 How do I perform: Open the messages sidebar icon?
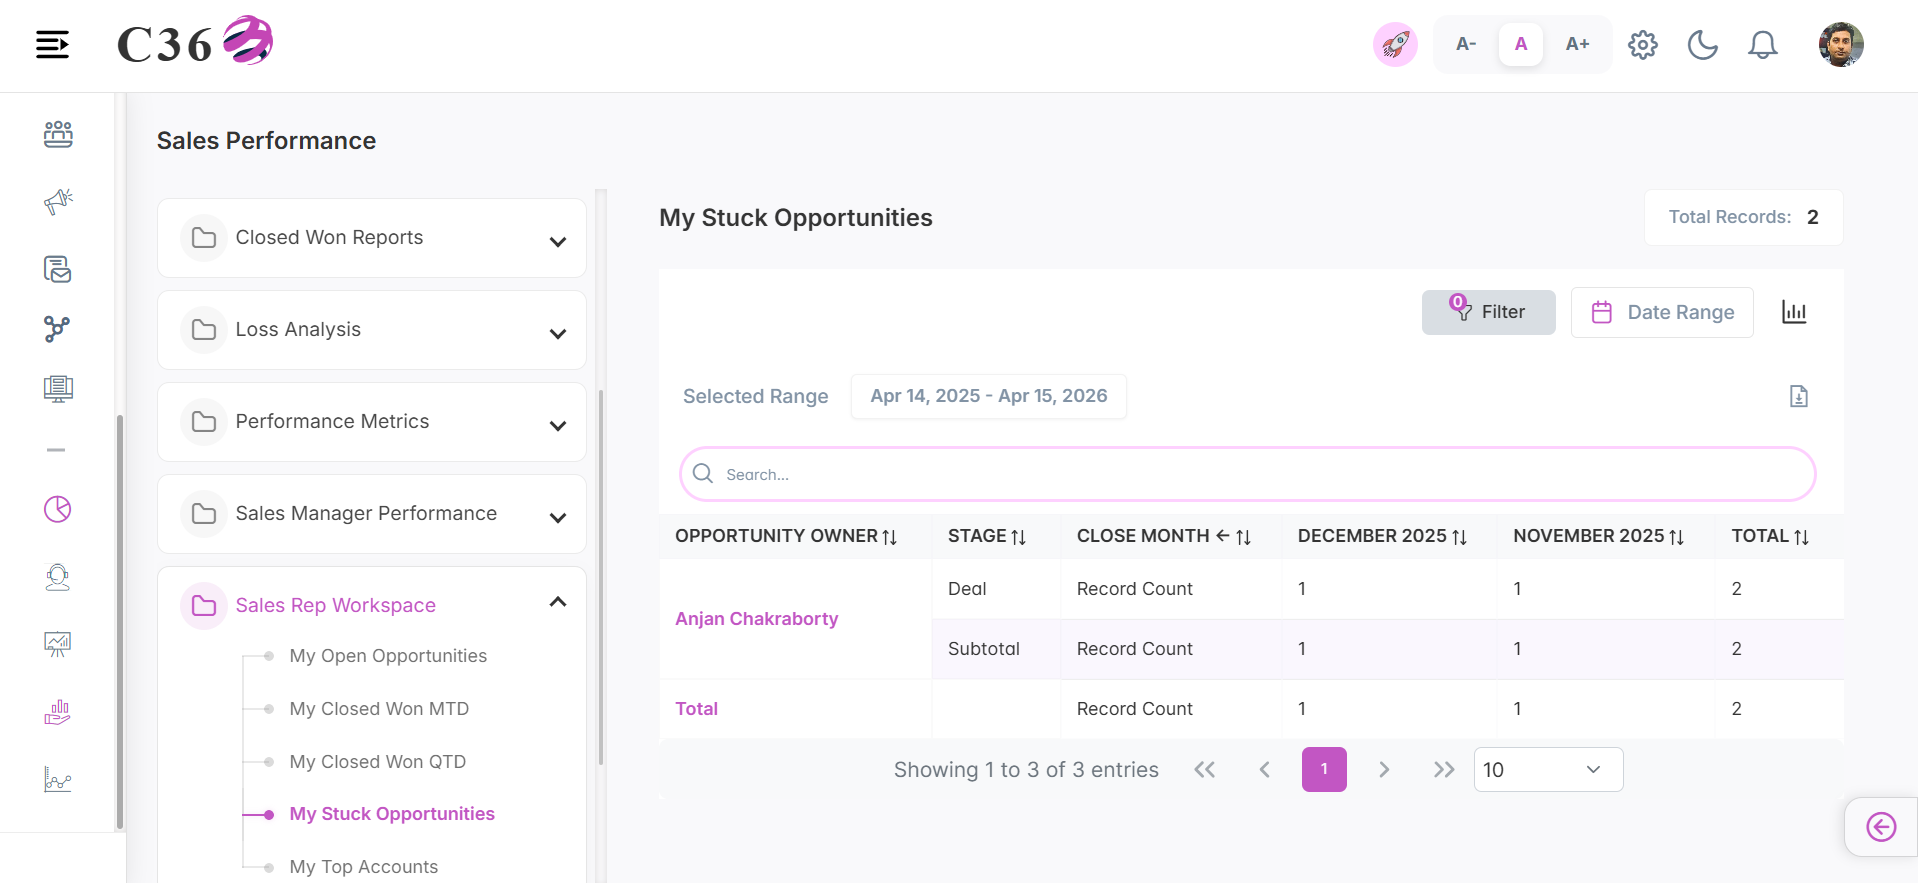(58, 269)
